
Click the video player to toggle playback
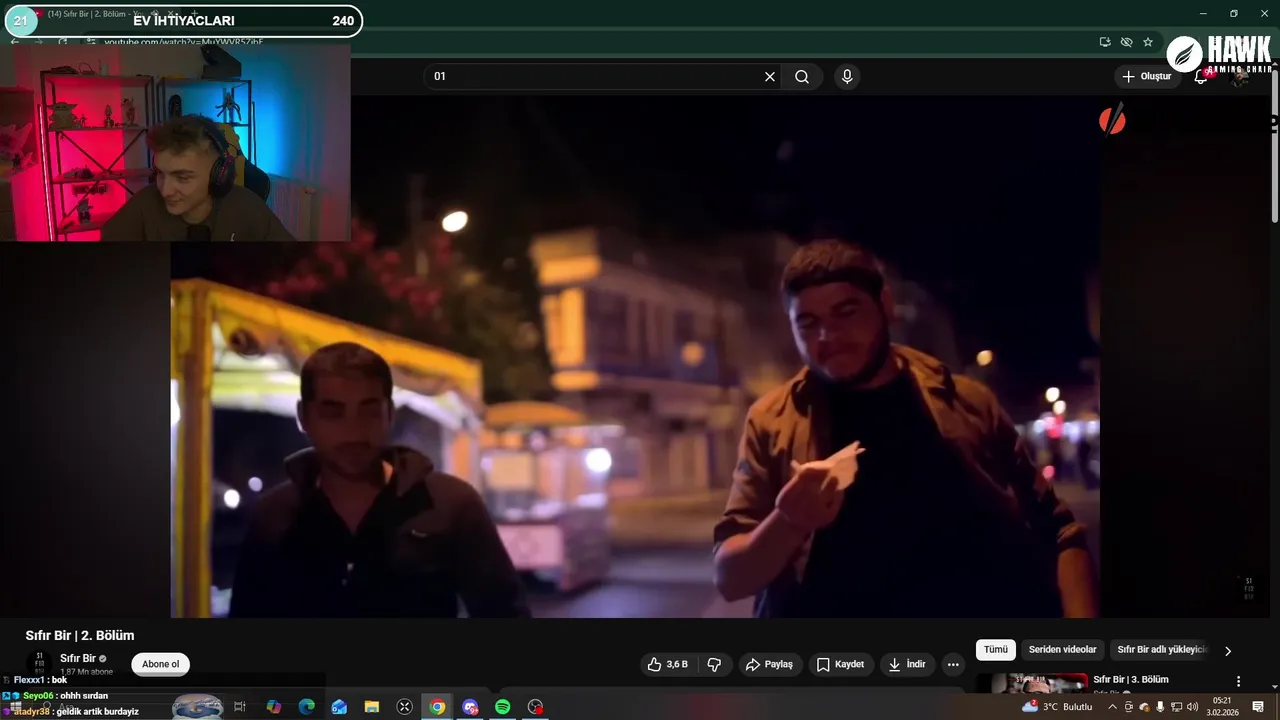tap(635, 355)
